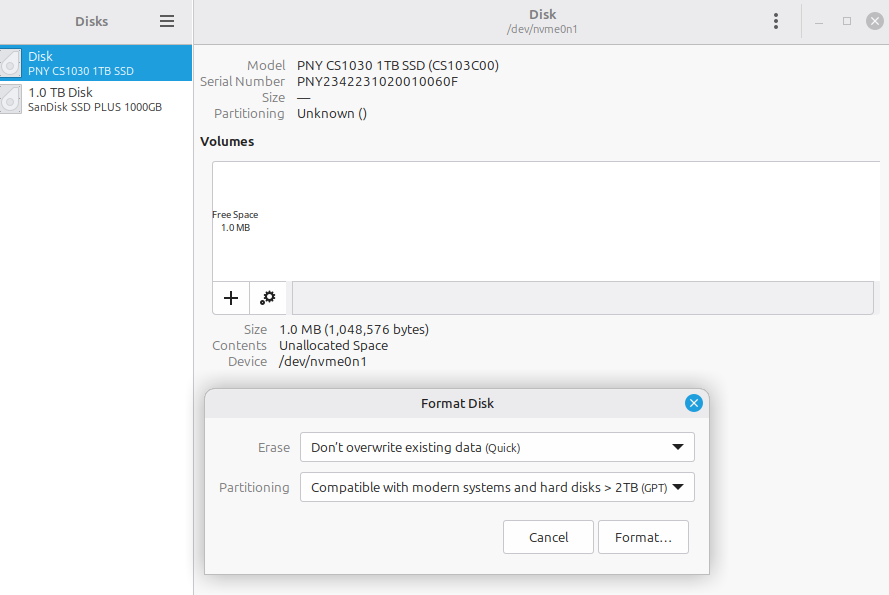Click the Volumes heading
The width and height of the screenshot is (889, 595).
(227, 141)
